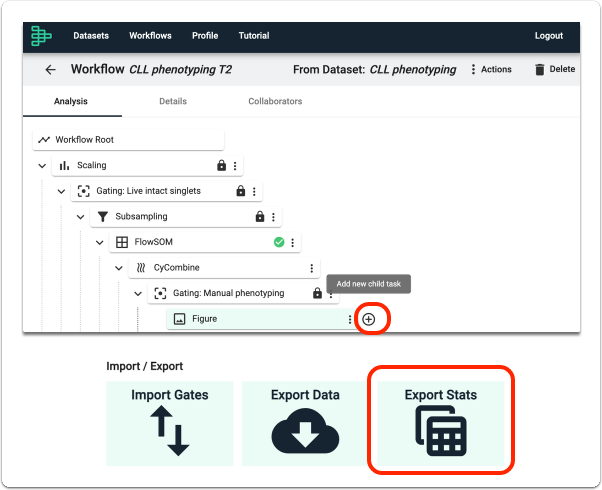602x490 pixels.
Task: Click the Export Stats calculator icon
Action: pyautogui.click(x=441, y=431)
